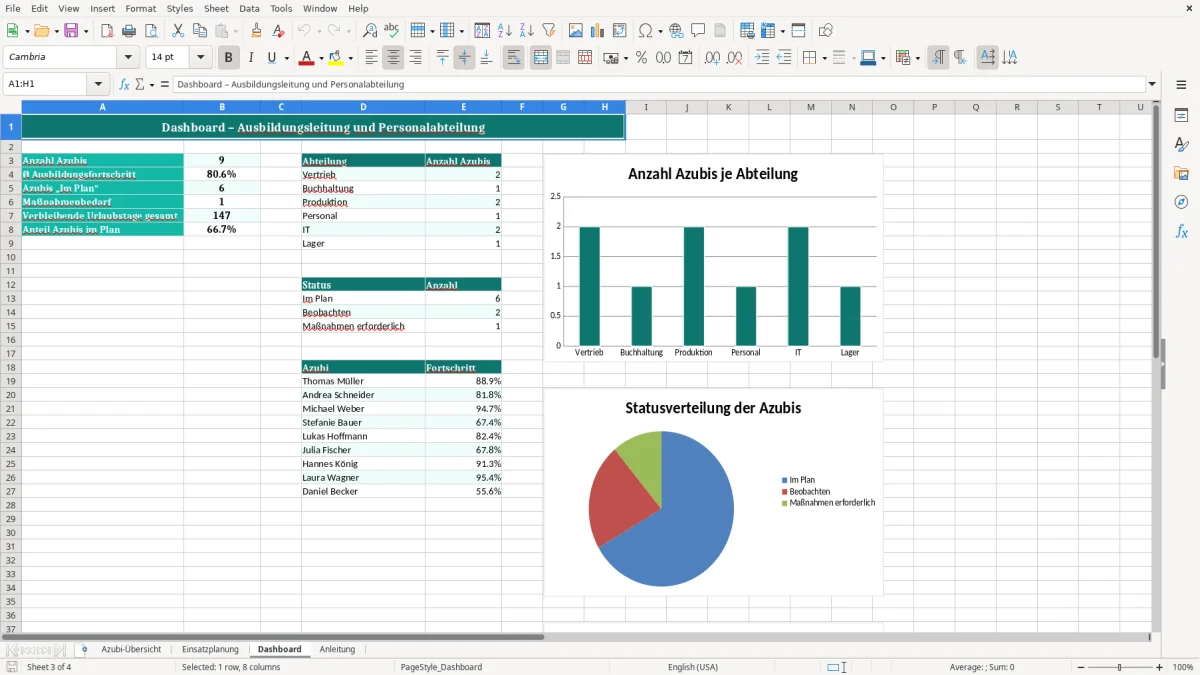1200x675 pixels.
Task: Sort descending icon in toolbar
Action: [527, 31]
